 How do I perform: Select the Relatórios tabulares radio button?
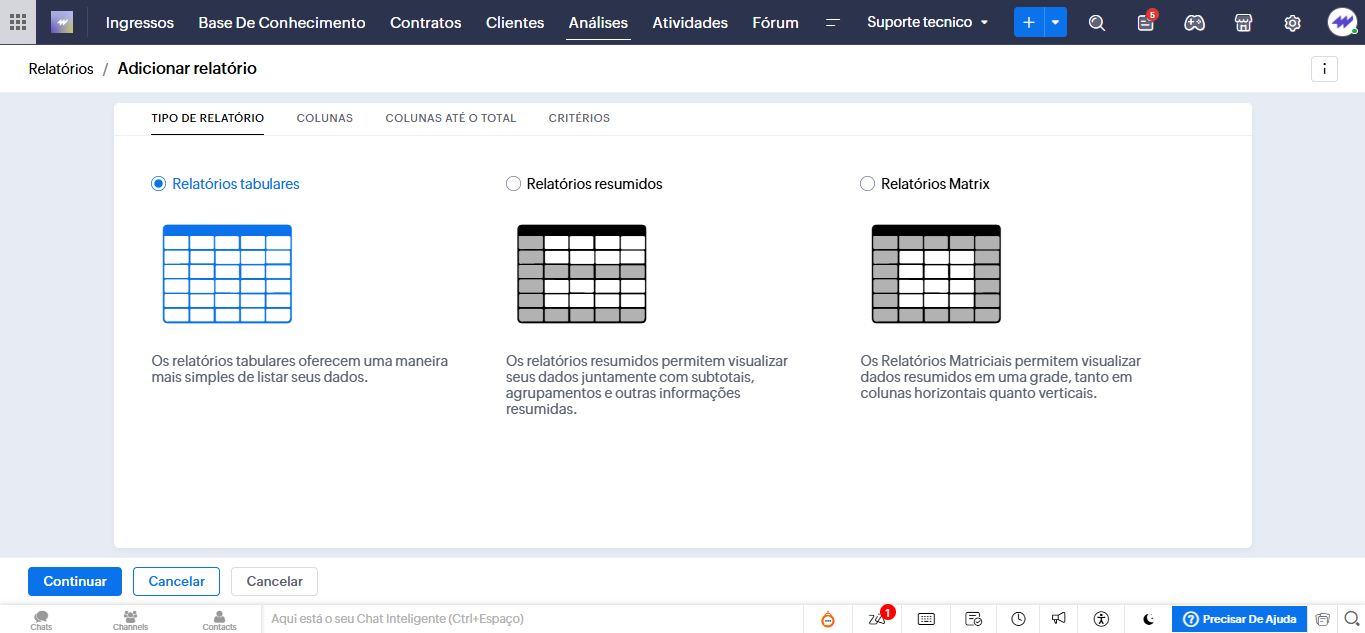tap(158, 184)
